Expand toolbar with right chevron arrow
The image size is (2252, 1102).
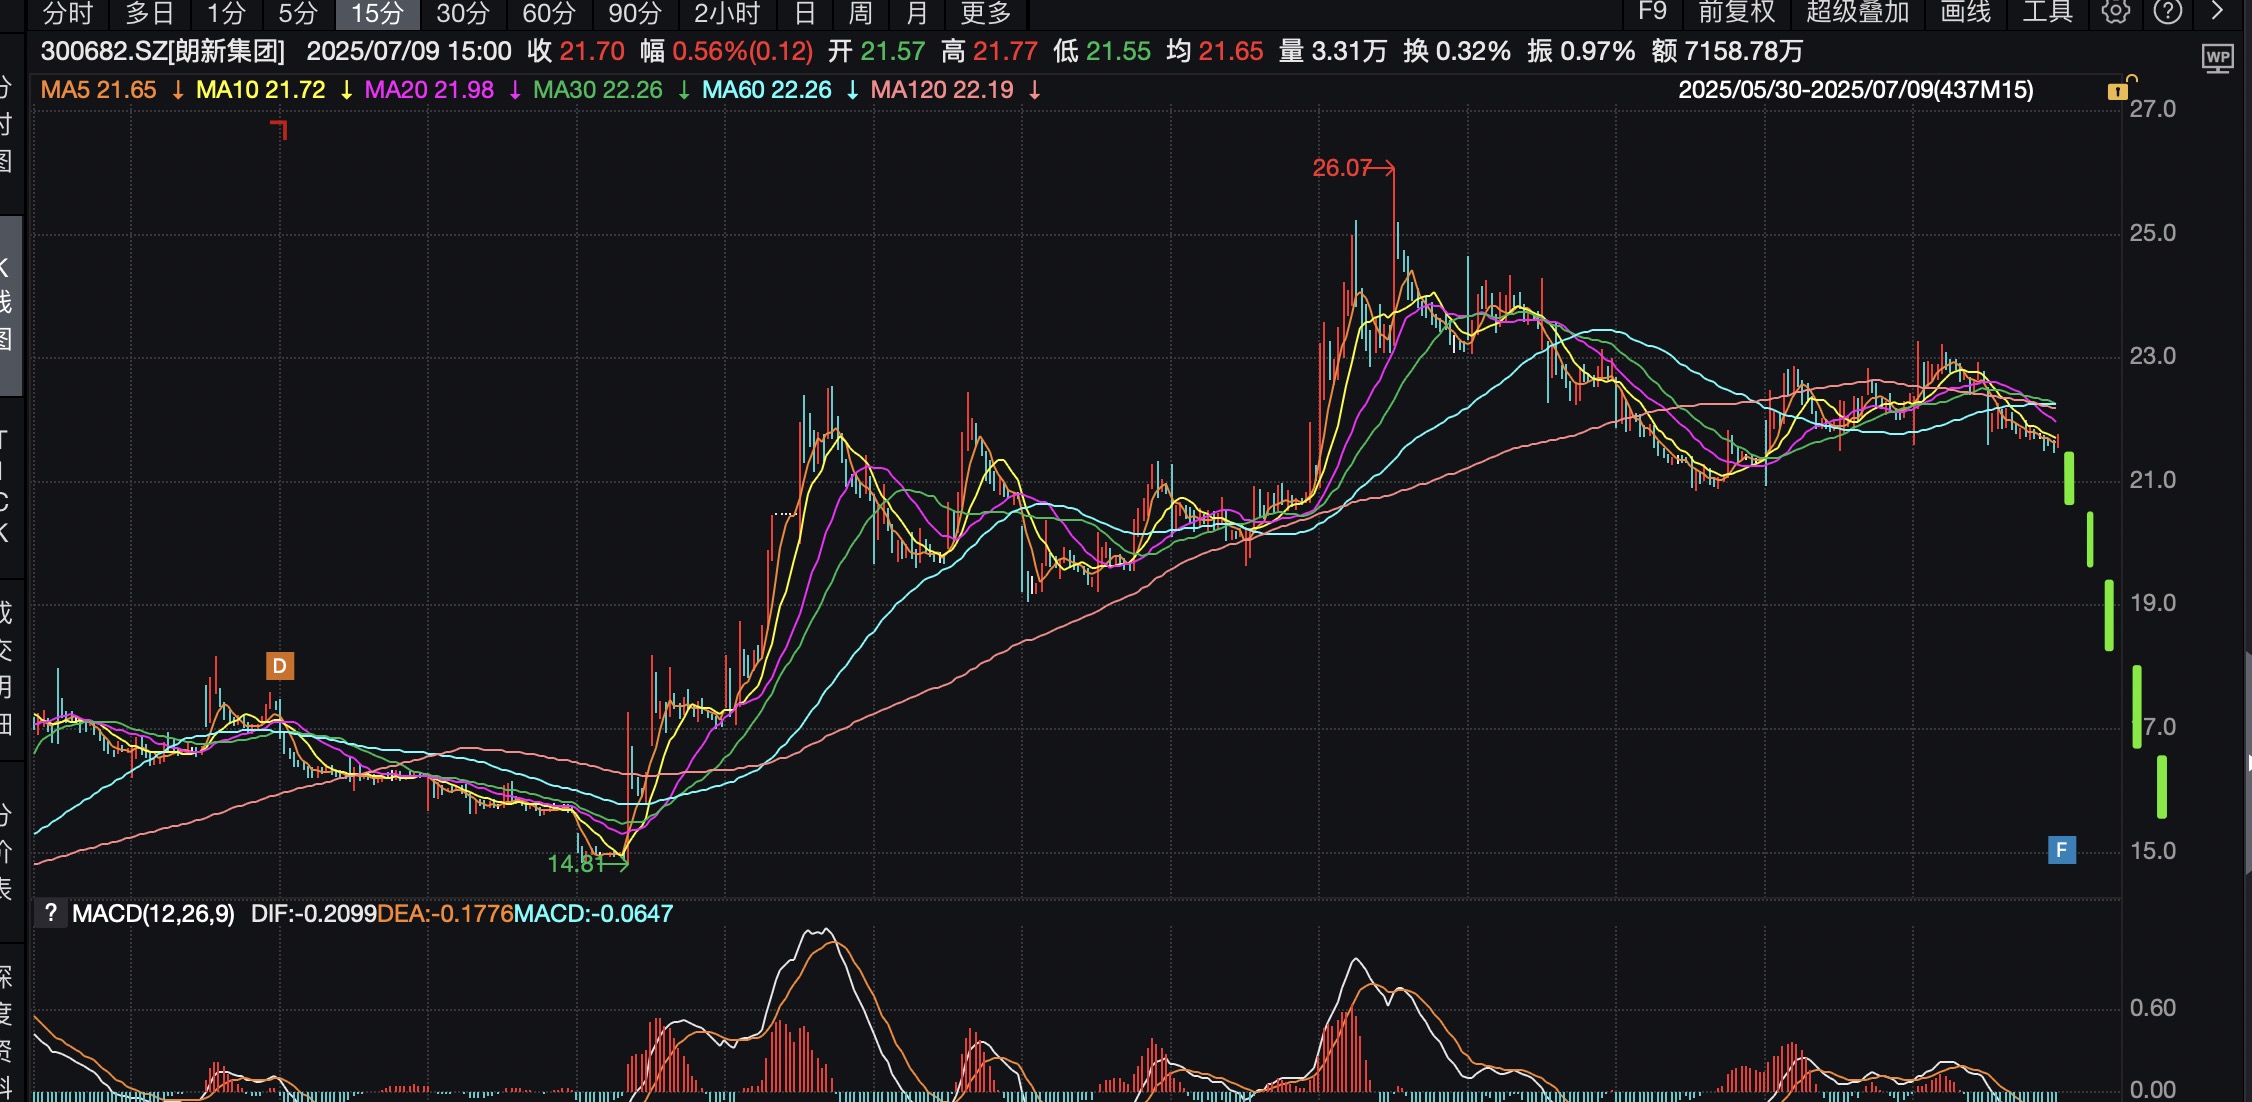pos(2217,12)
